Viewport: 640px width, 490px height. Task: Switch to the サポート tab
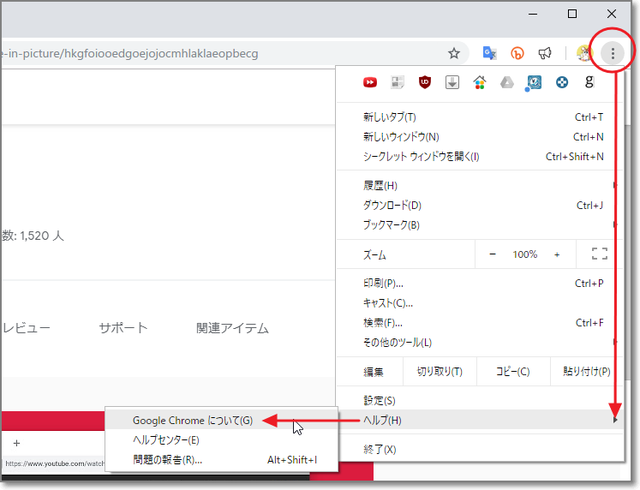(123, 328)
